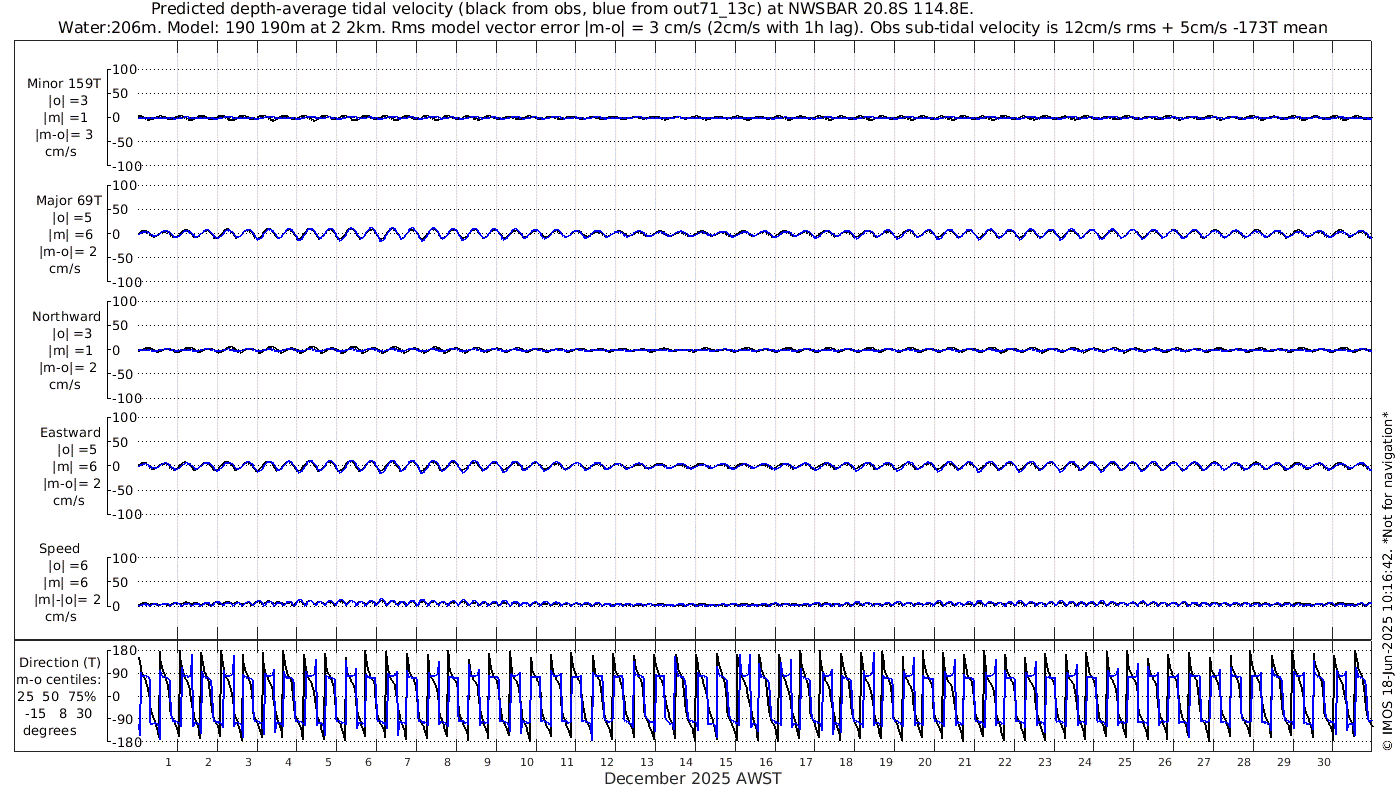Screen dimensions: 1400x800
Task: Click day '15' on the date axis
Action: (726, 762)
